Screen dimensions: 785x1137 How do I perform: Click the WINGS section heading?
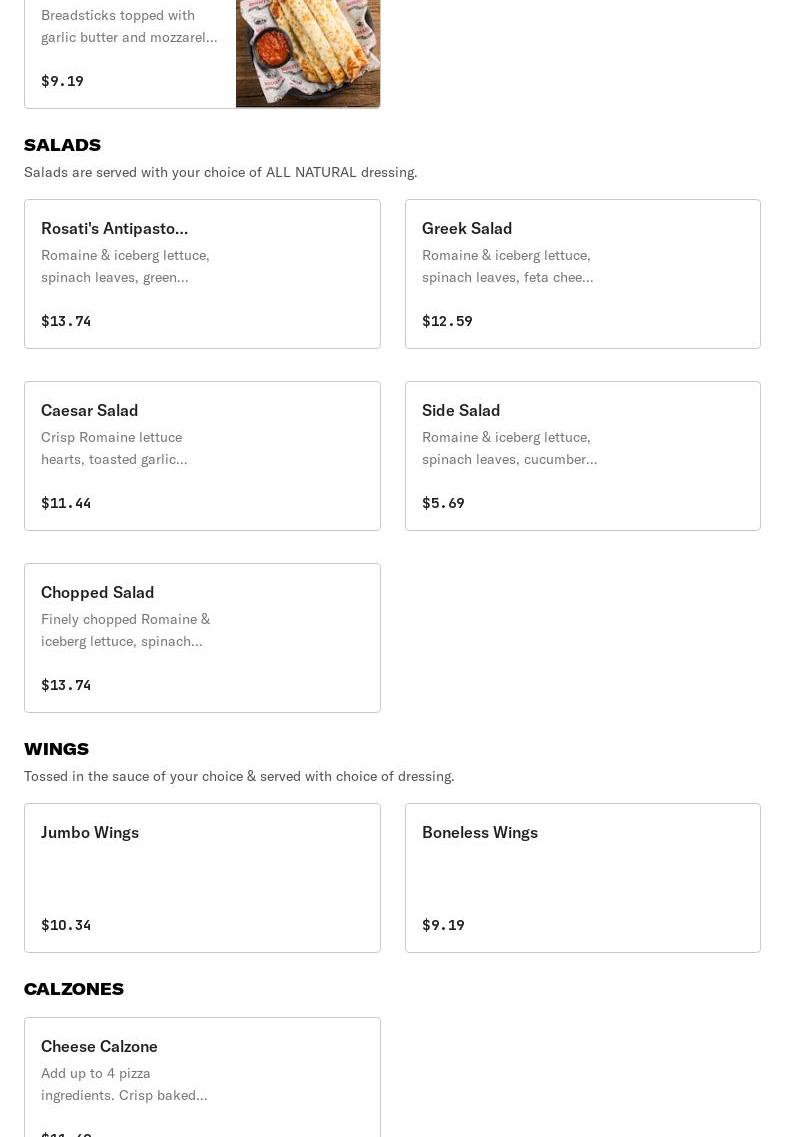point(56,749)
